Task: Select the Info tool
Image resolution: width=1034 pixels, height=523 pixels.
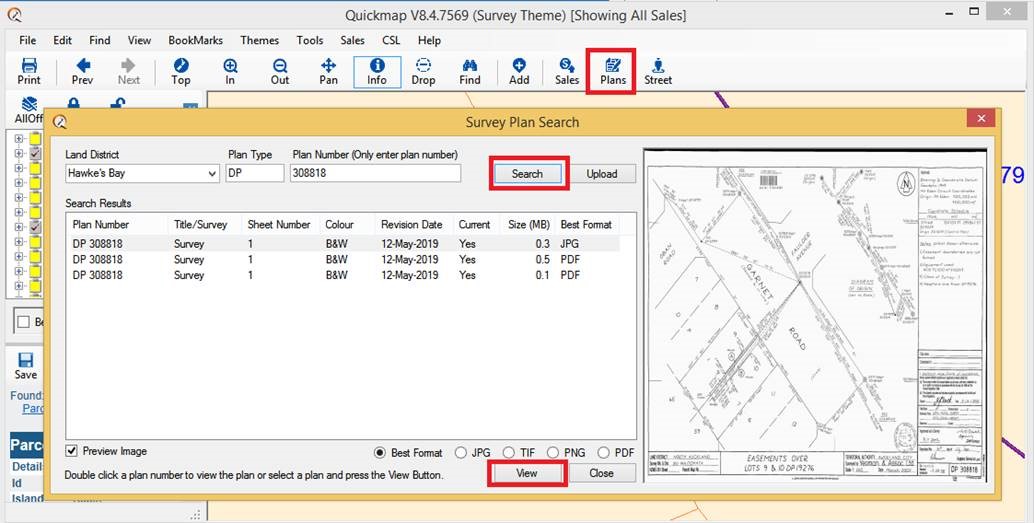Action: (376, 71)
